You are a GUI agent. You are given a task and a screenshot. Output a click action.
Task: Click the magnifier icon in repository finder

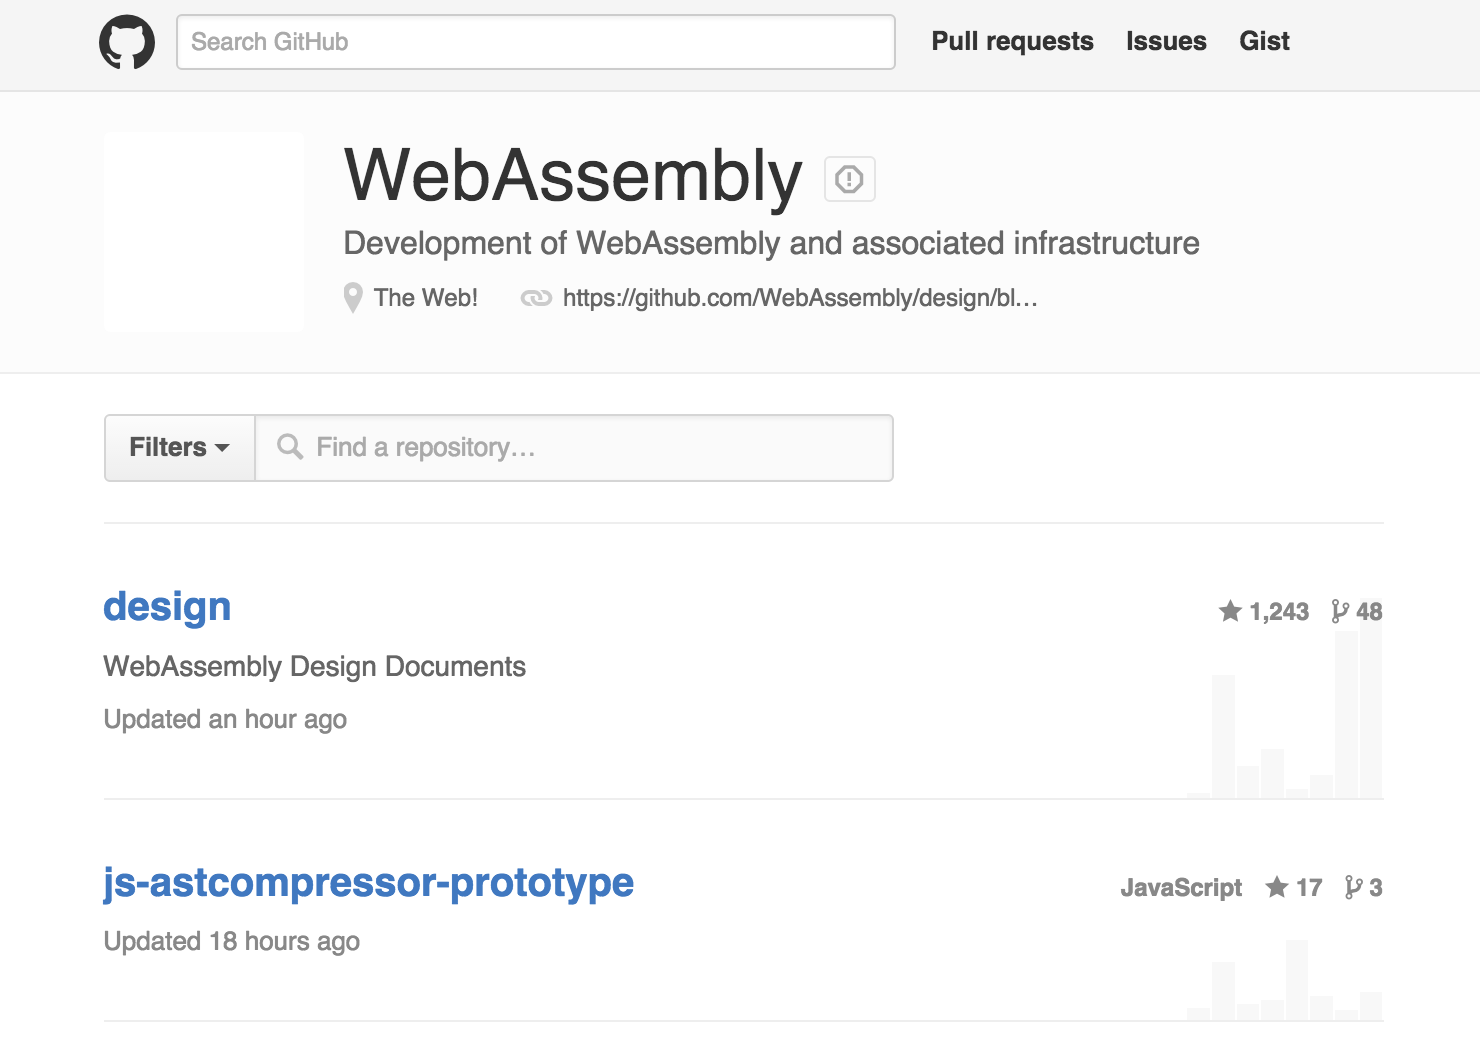click(291, 447)
